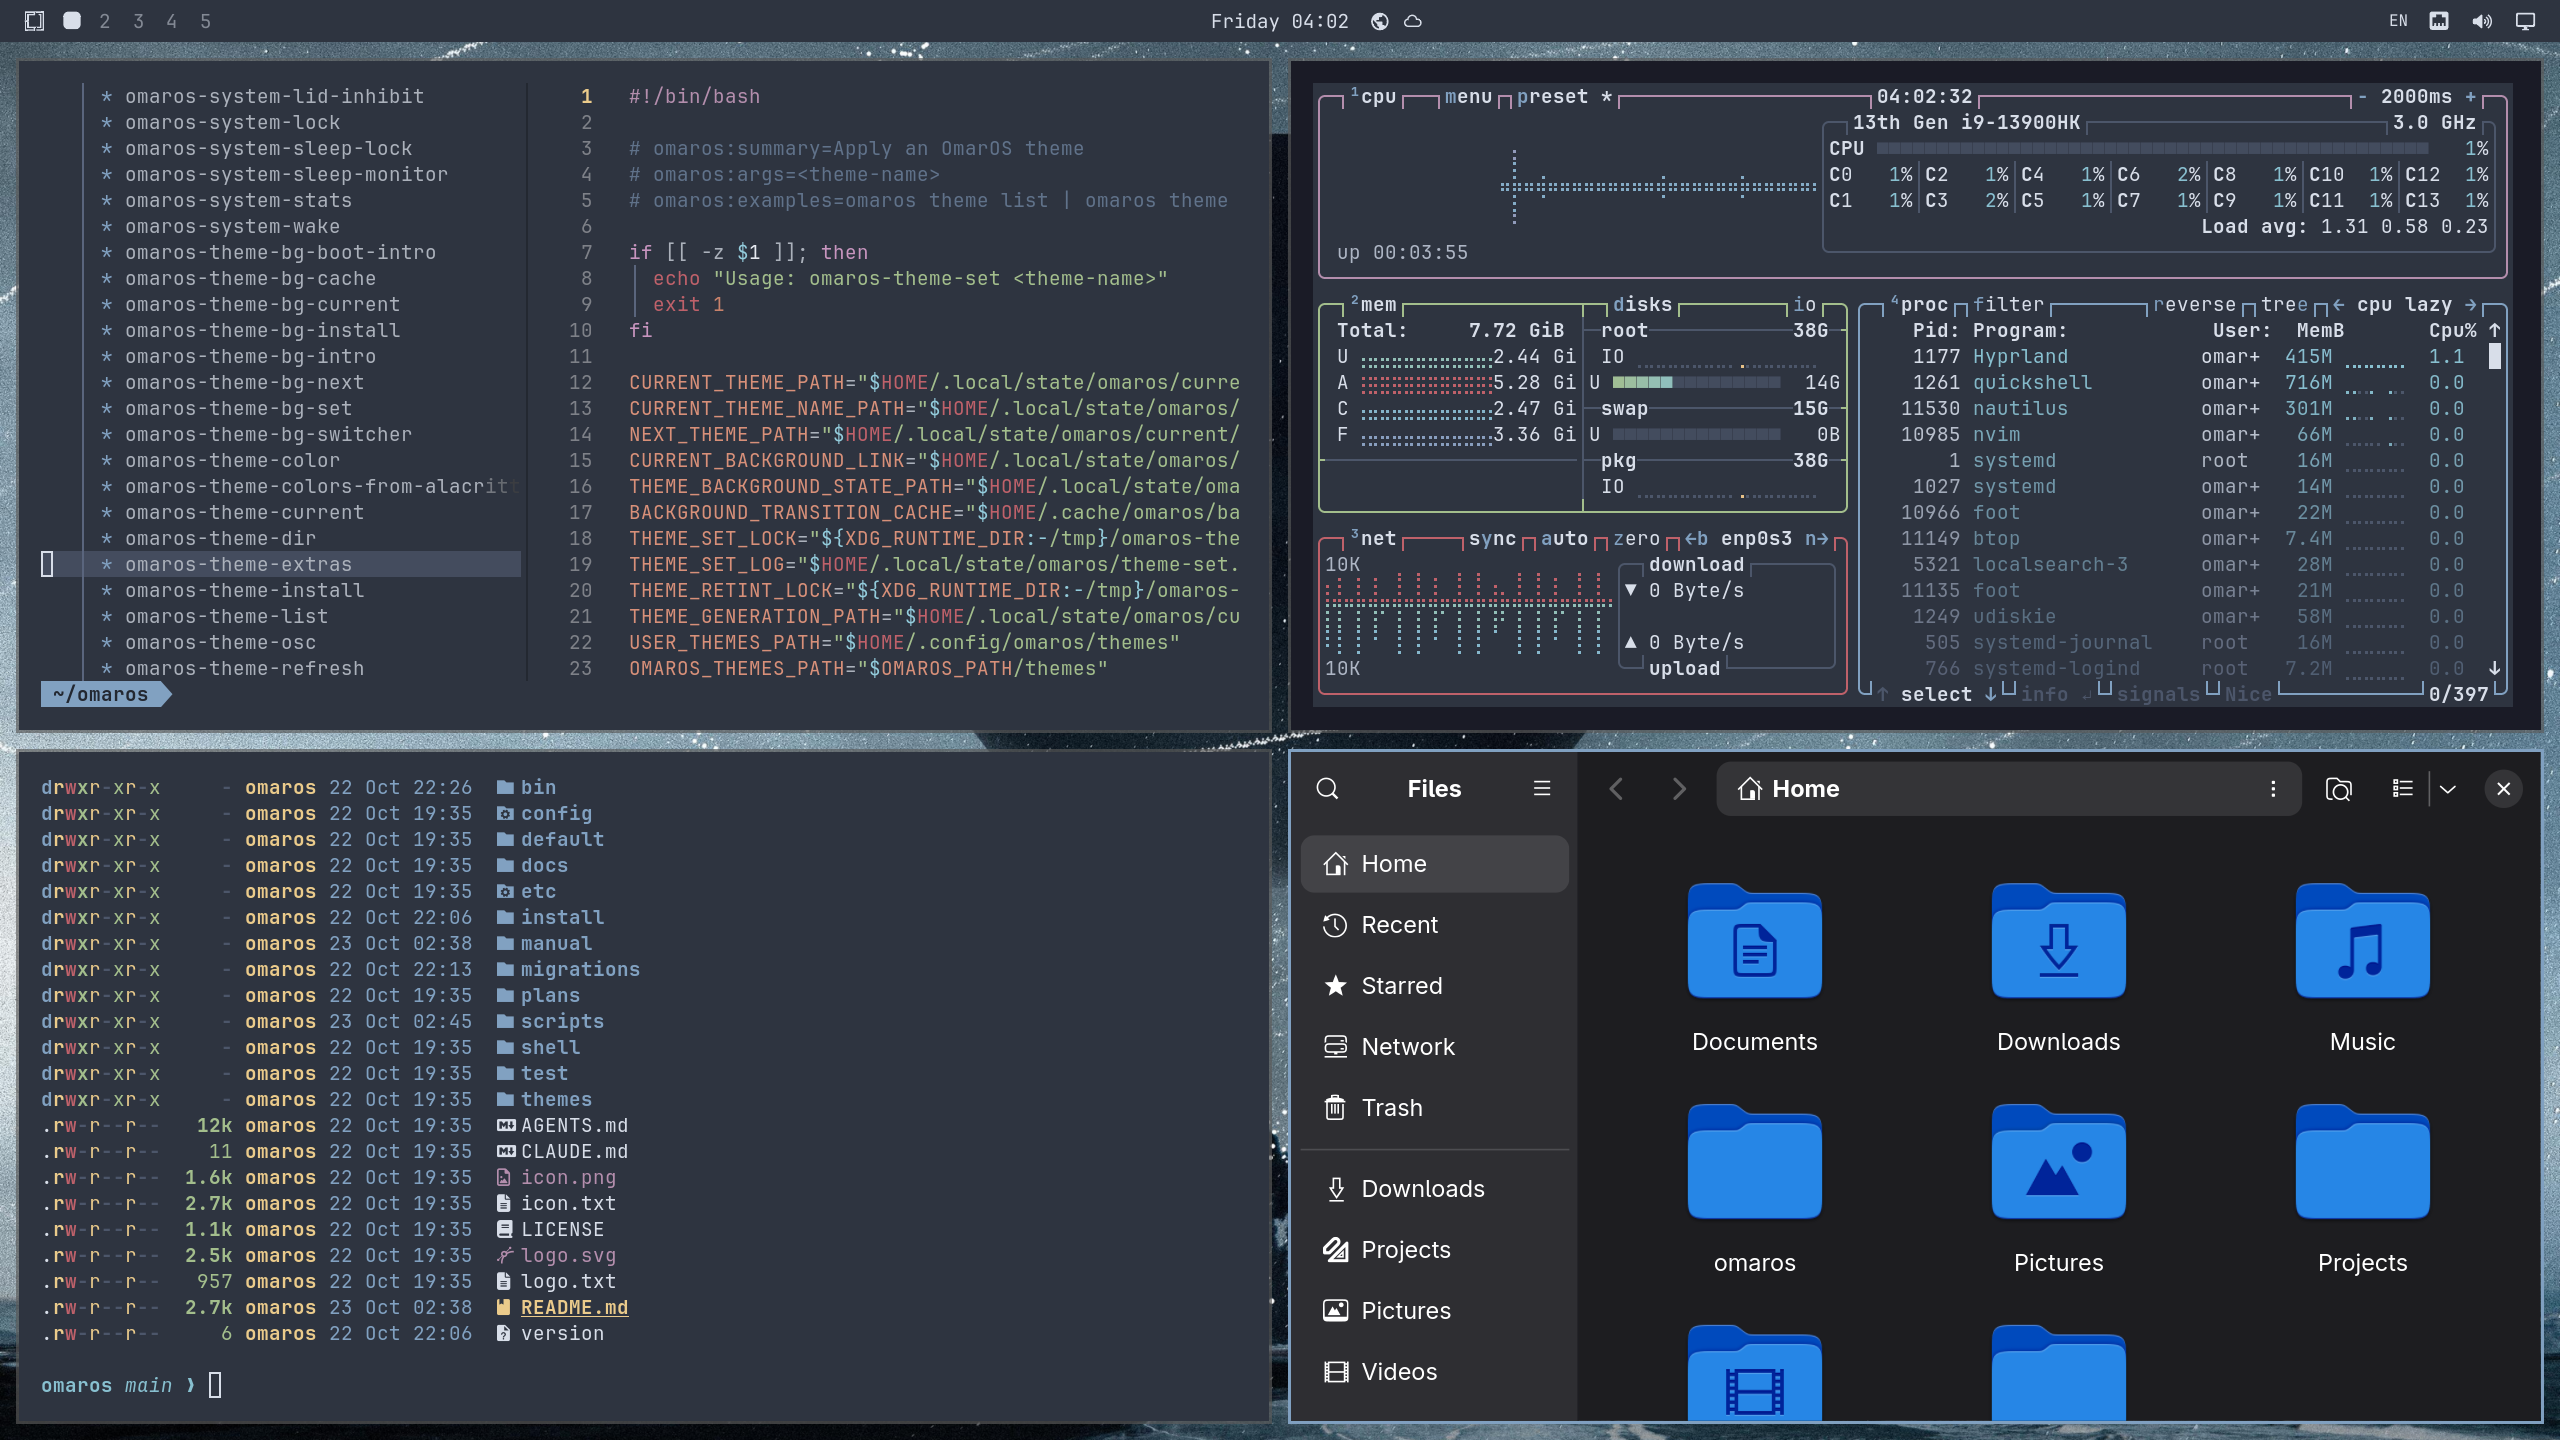Click the EN keyboard layout indicator
Image resolution: width=2560 pixels, height=1440 pixels.
(x=2398, y=21)
